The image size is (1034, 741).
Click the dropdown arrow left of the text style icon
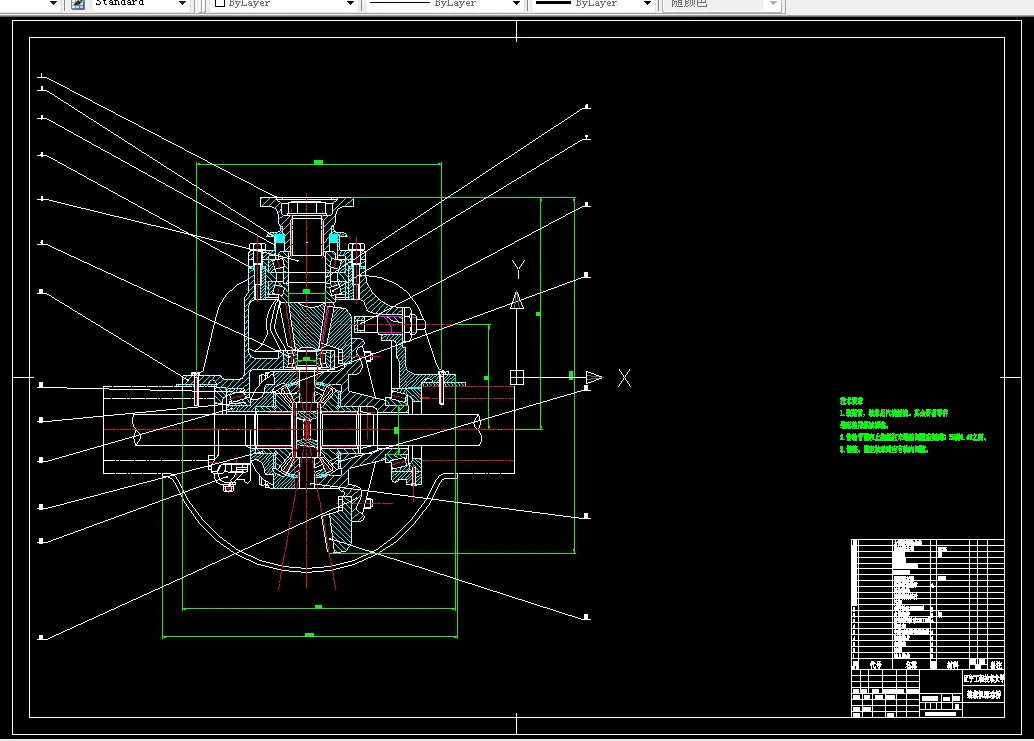[53, 3]
